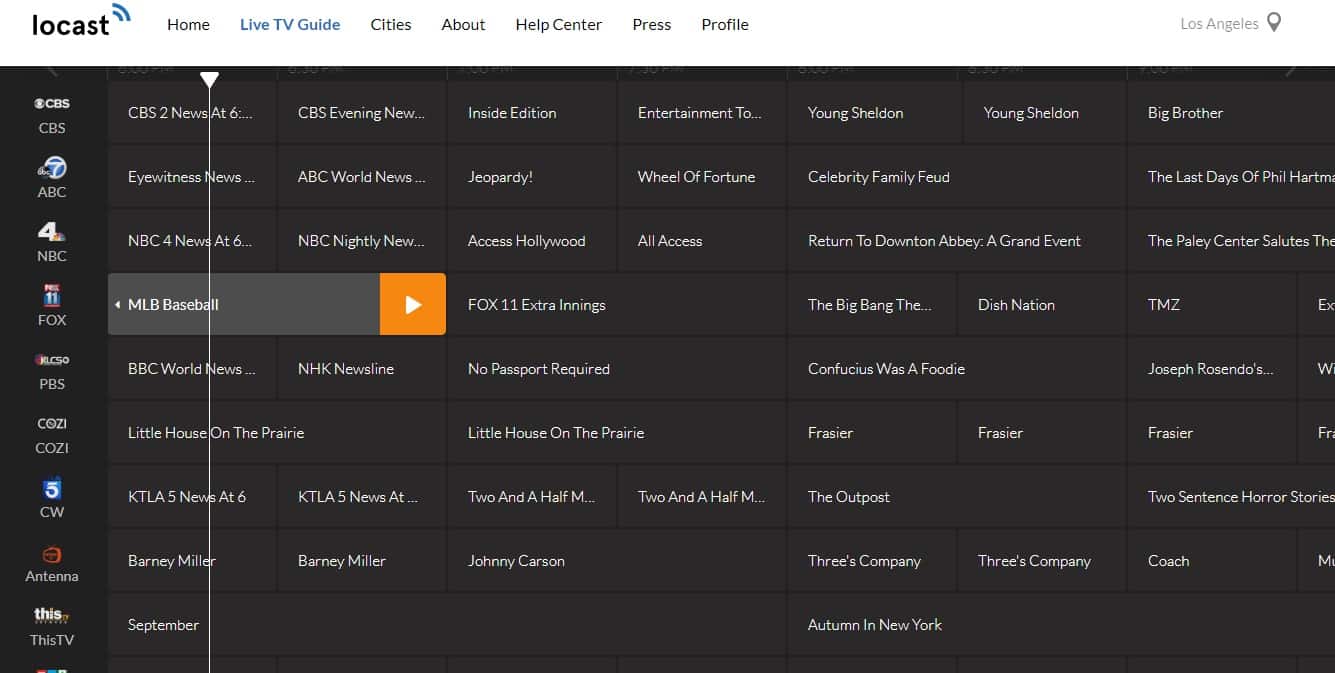Select Johnny Carson listing
Image resolution: width=1335 pixels, height=673 pixels.
[x=617, y=561]
